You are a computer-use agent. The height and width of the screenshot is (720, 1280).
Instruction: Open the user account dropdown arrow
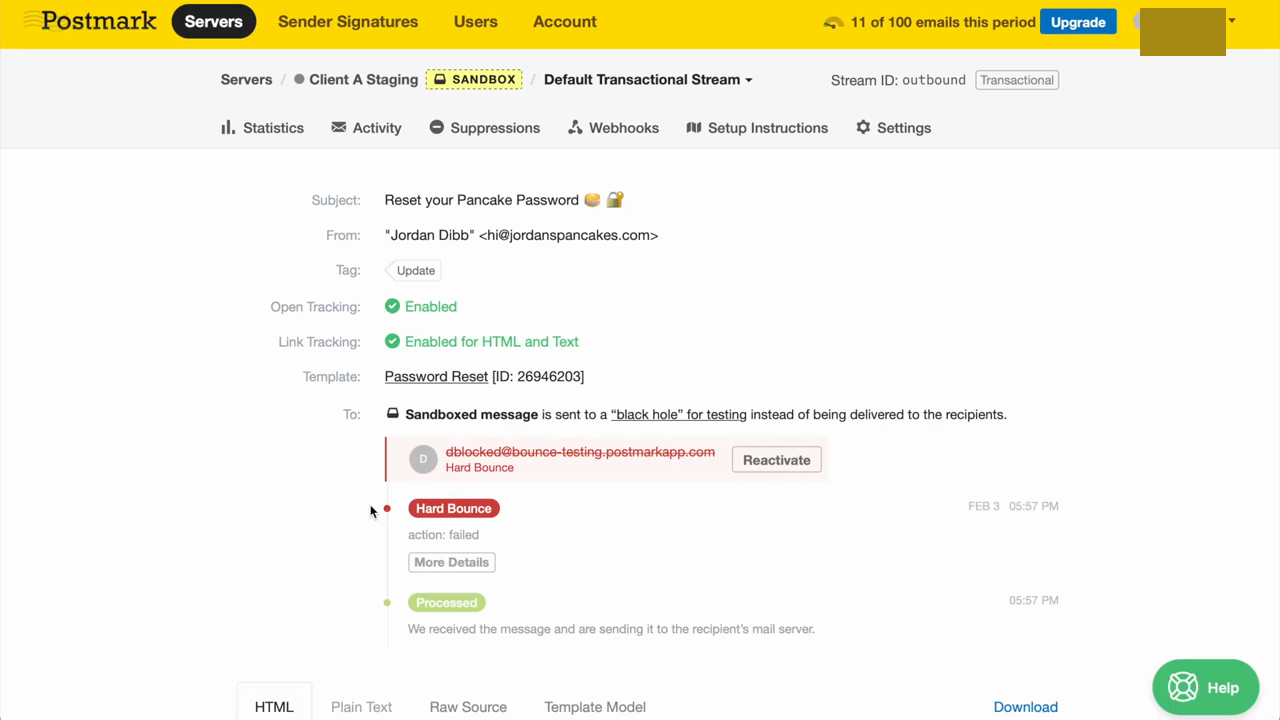pyautogui.click(x=1232, y=21)
